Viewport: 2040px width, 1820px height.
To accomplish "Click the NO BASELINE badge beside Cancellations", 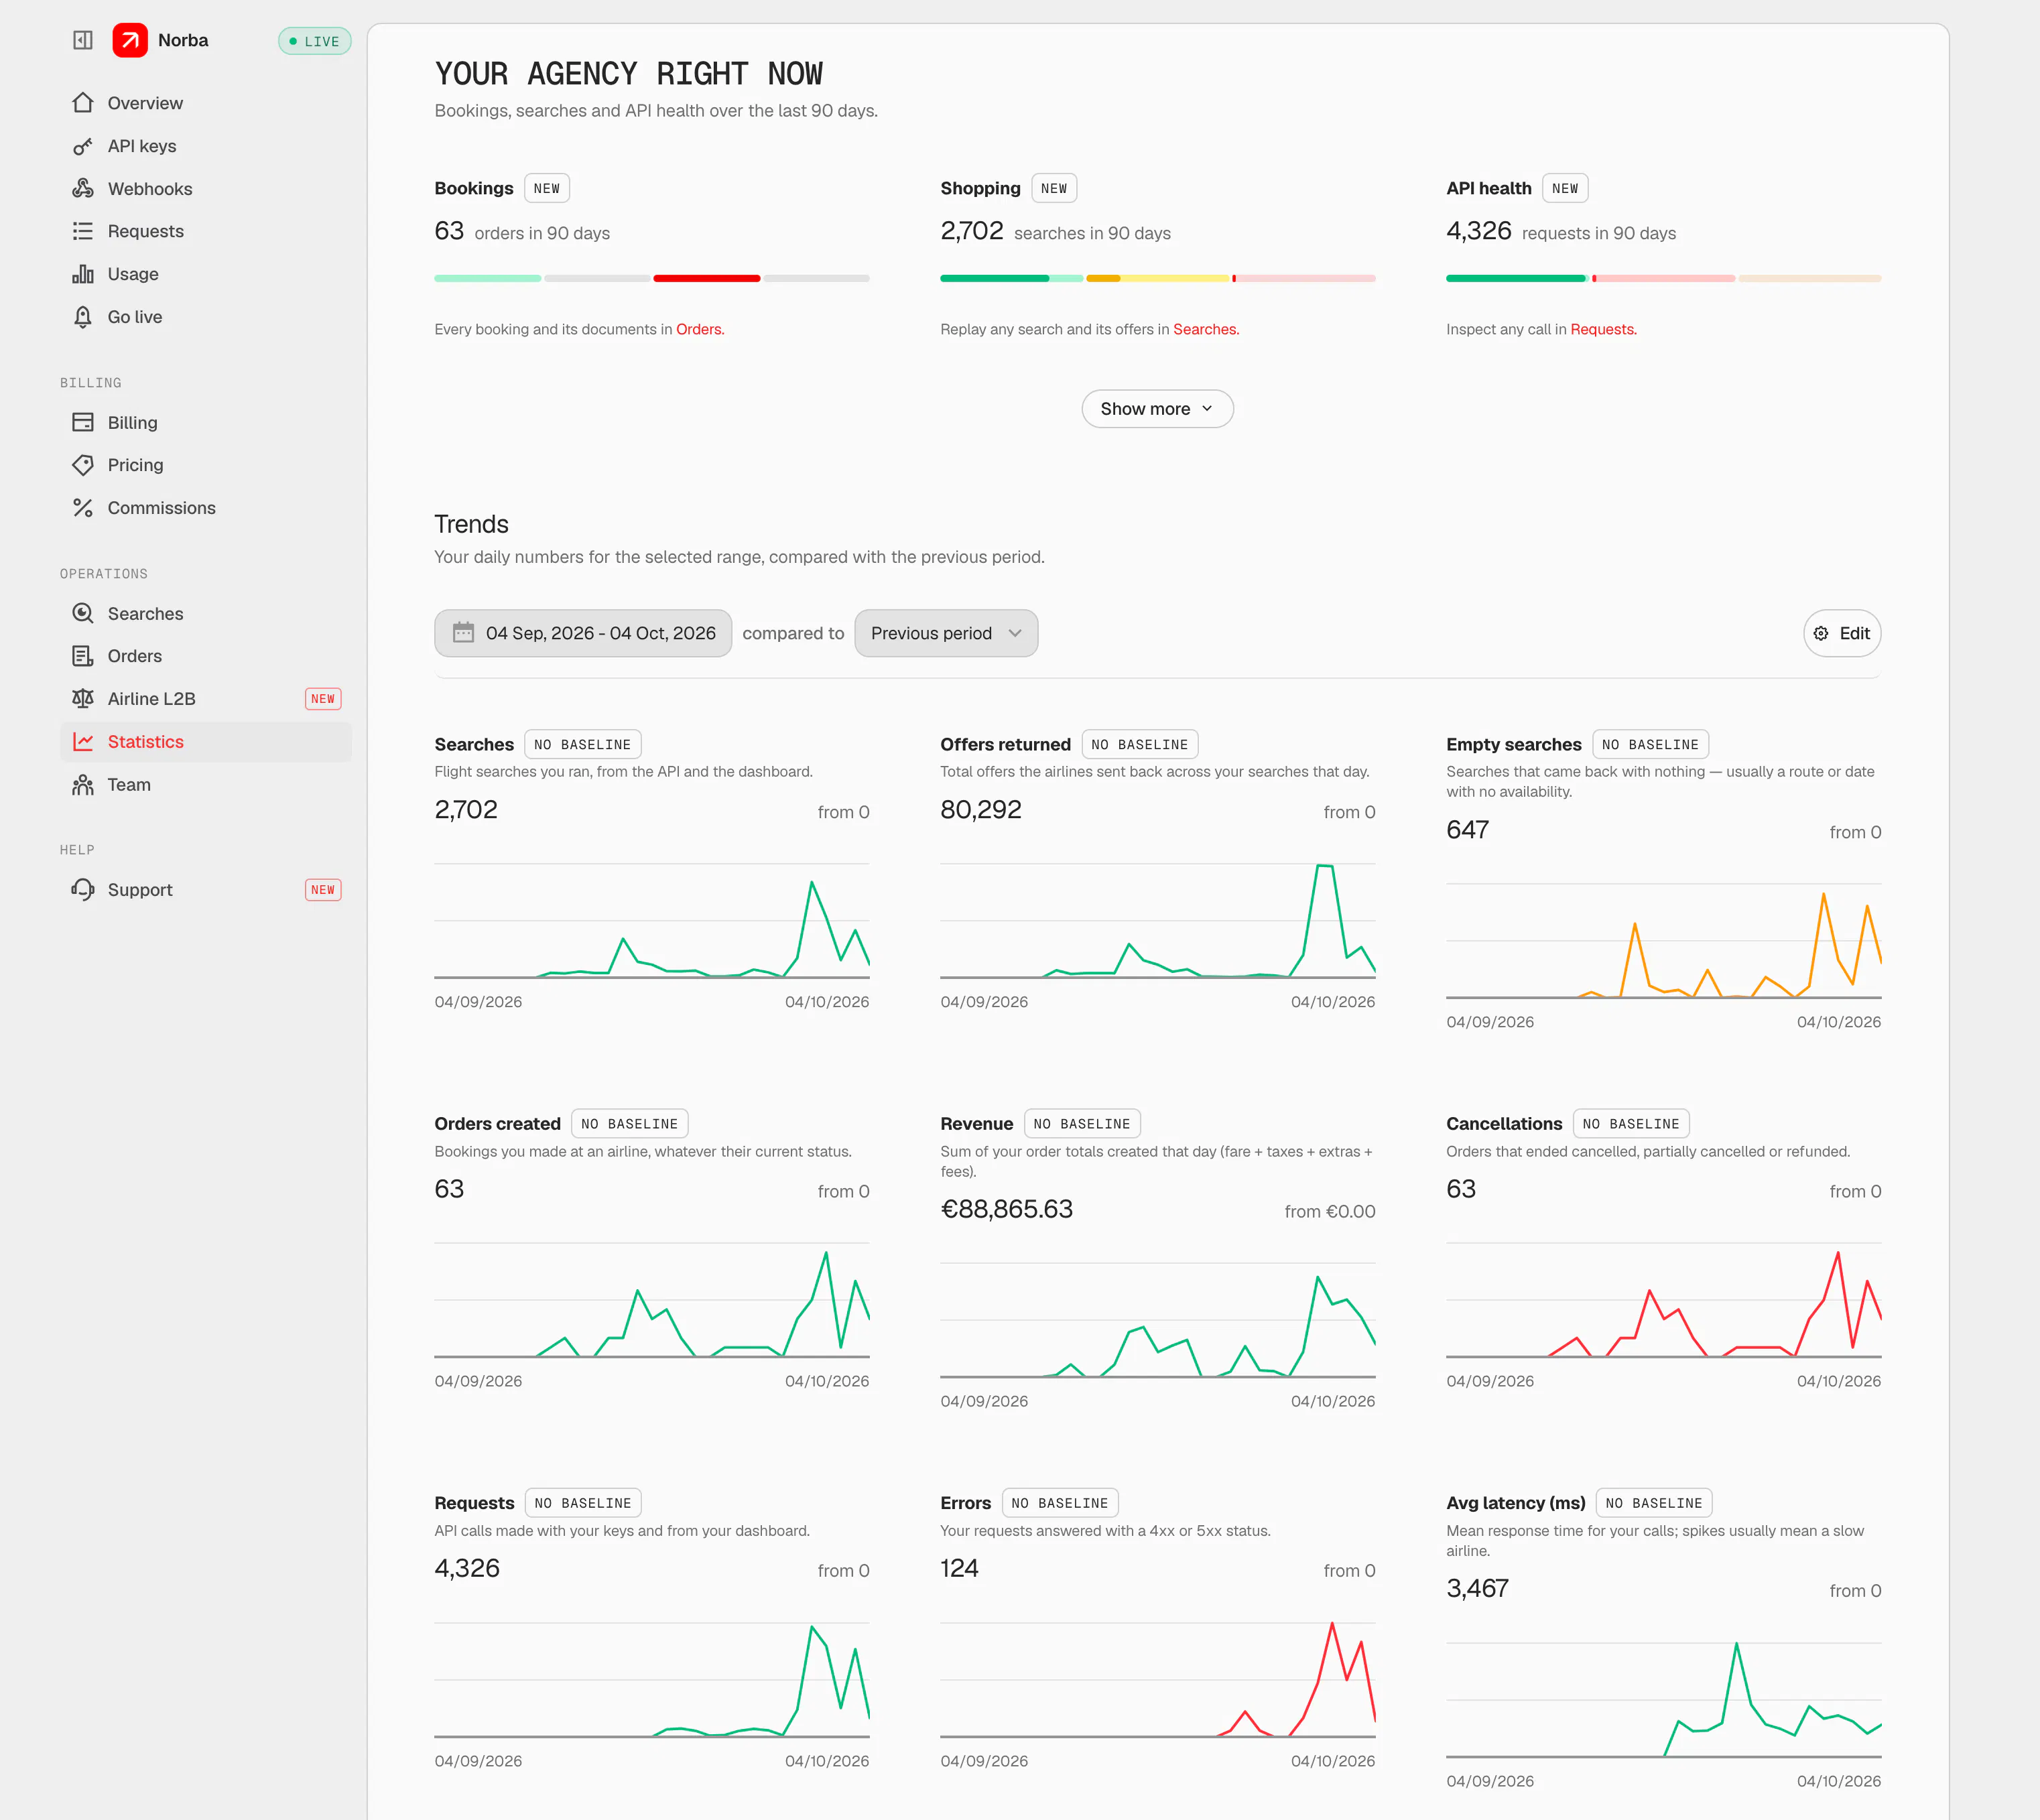I will 1631,1124.
